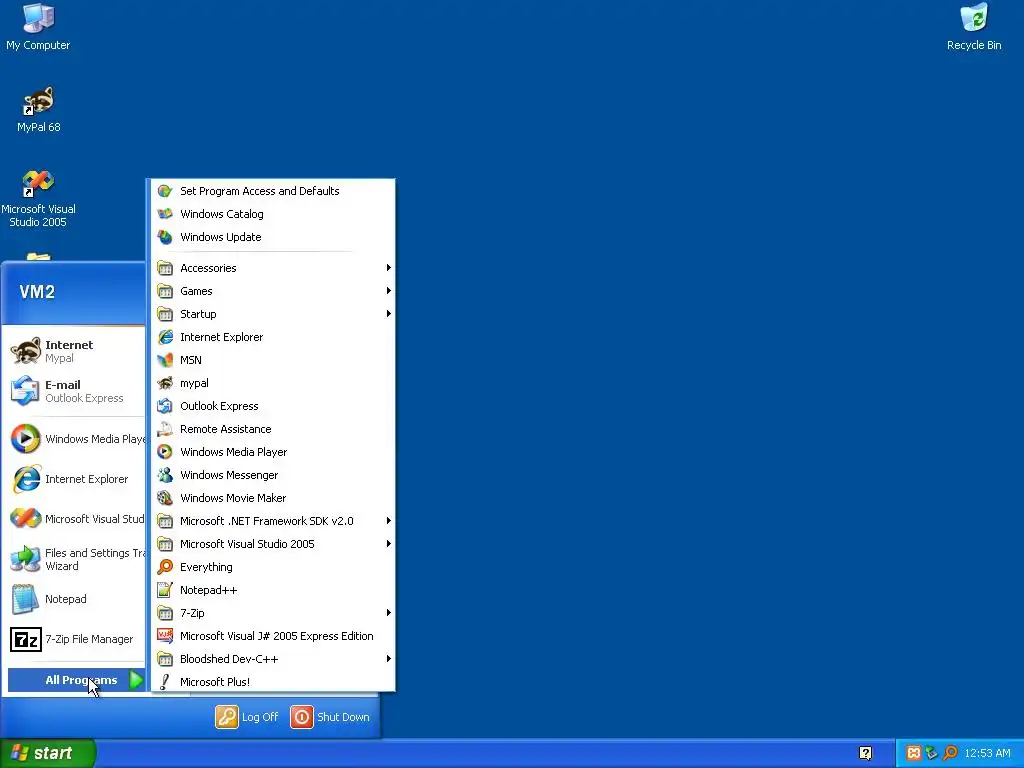
Task: Click Microsoft Visual J# 2005 Express icon
Action: point(165,636)
